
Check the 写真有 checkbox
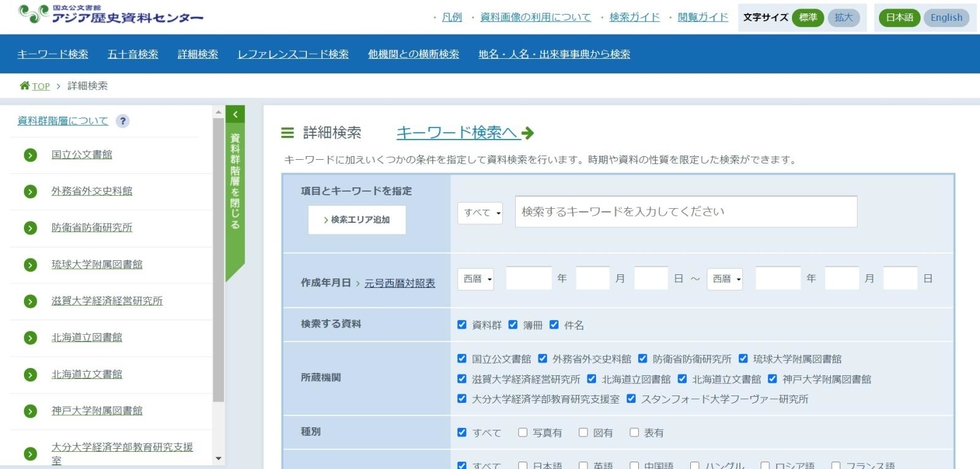(x=522, y=432)
